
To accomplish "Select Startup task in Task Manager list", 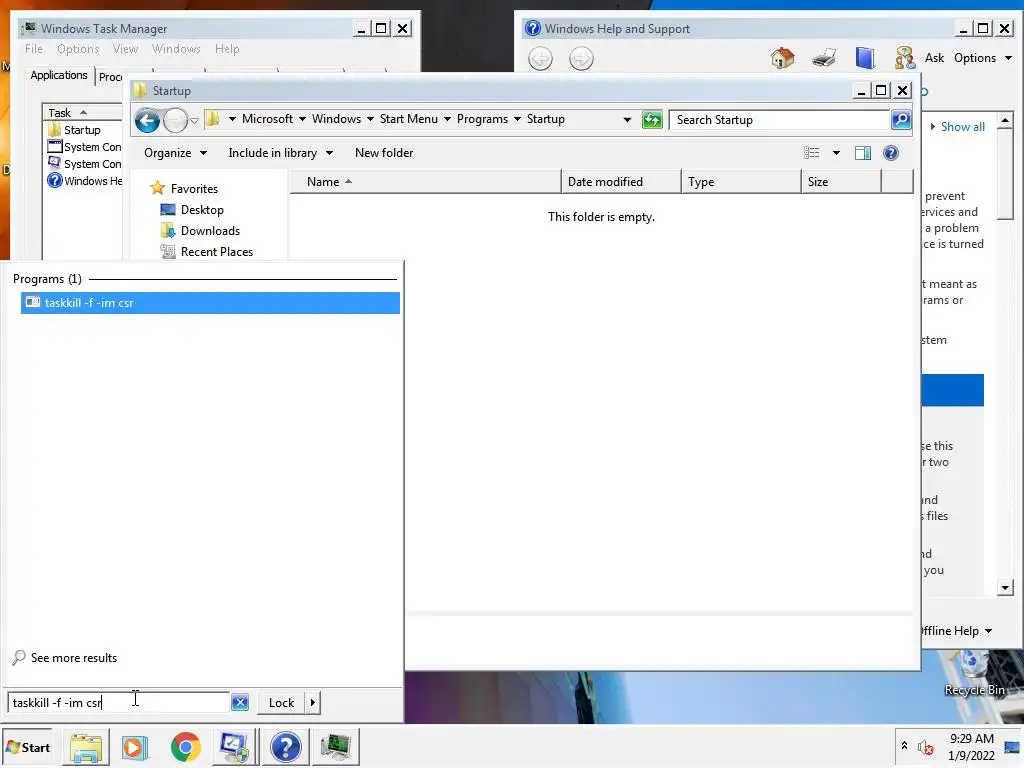I will (82, 130).
